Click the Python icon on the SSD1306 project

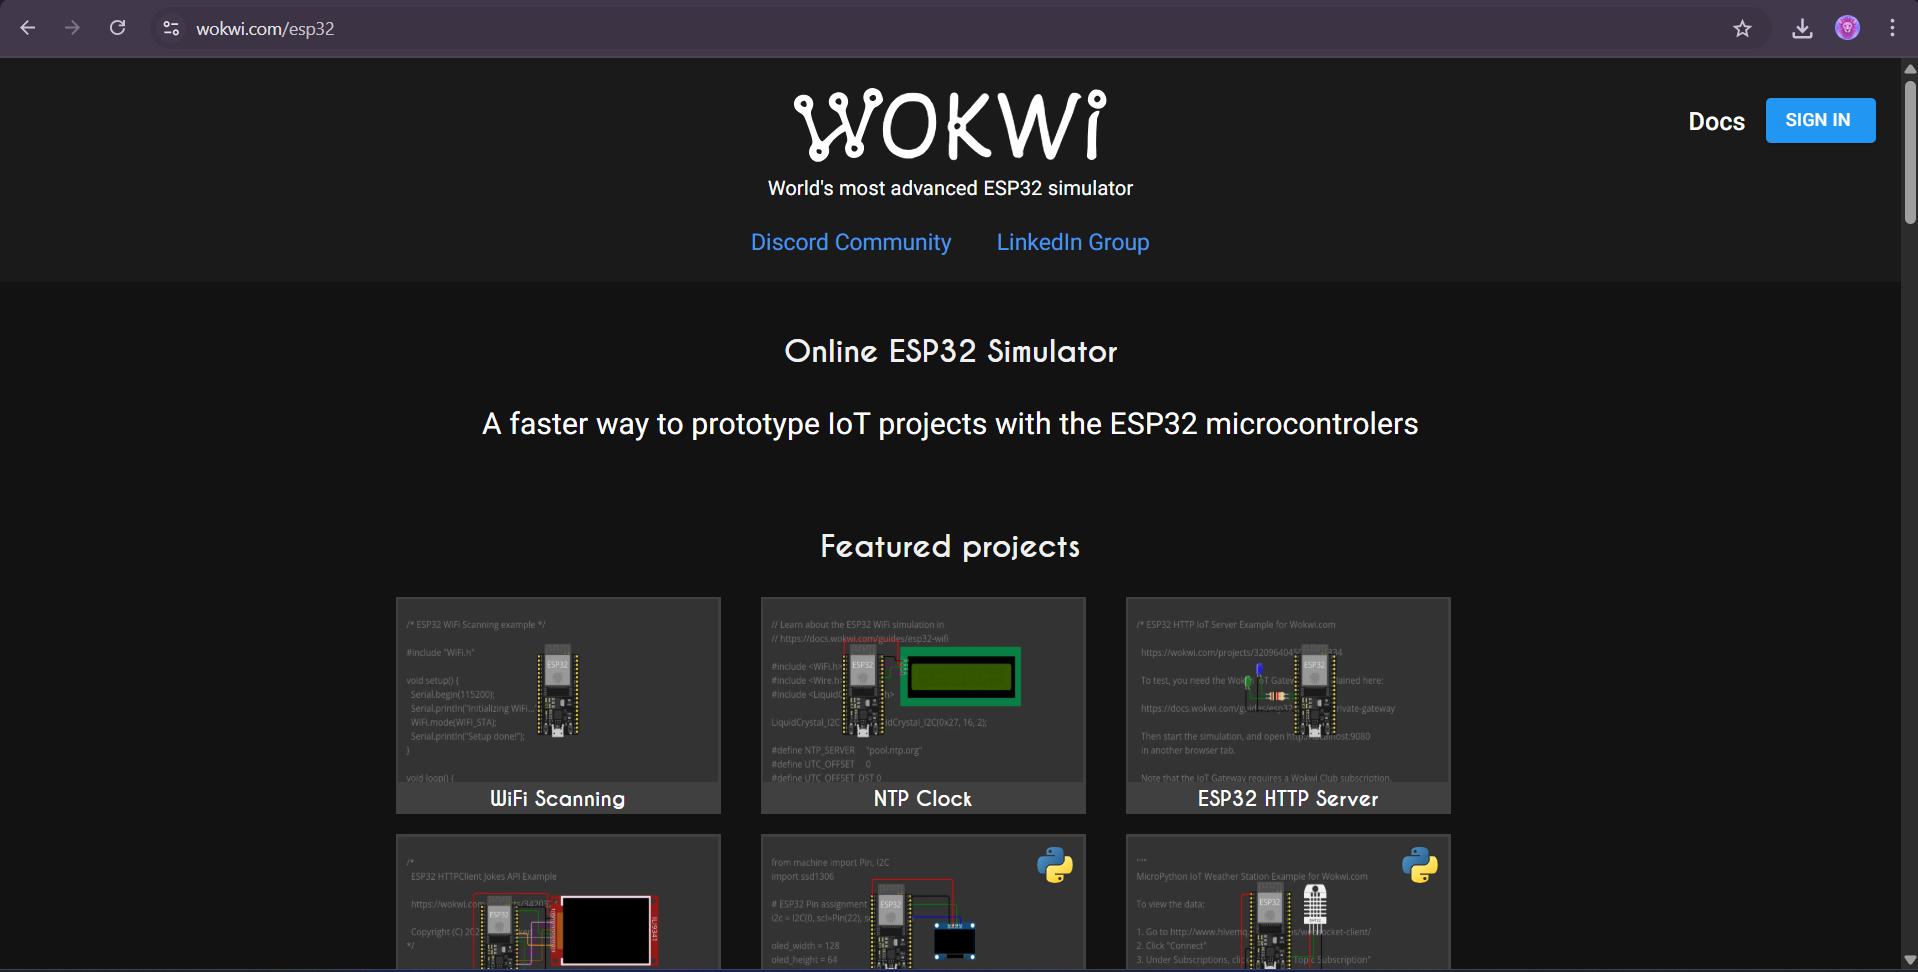pos(1055,865)
